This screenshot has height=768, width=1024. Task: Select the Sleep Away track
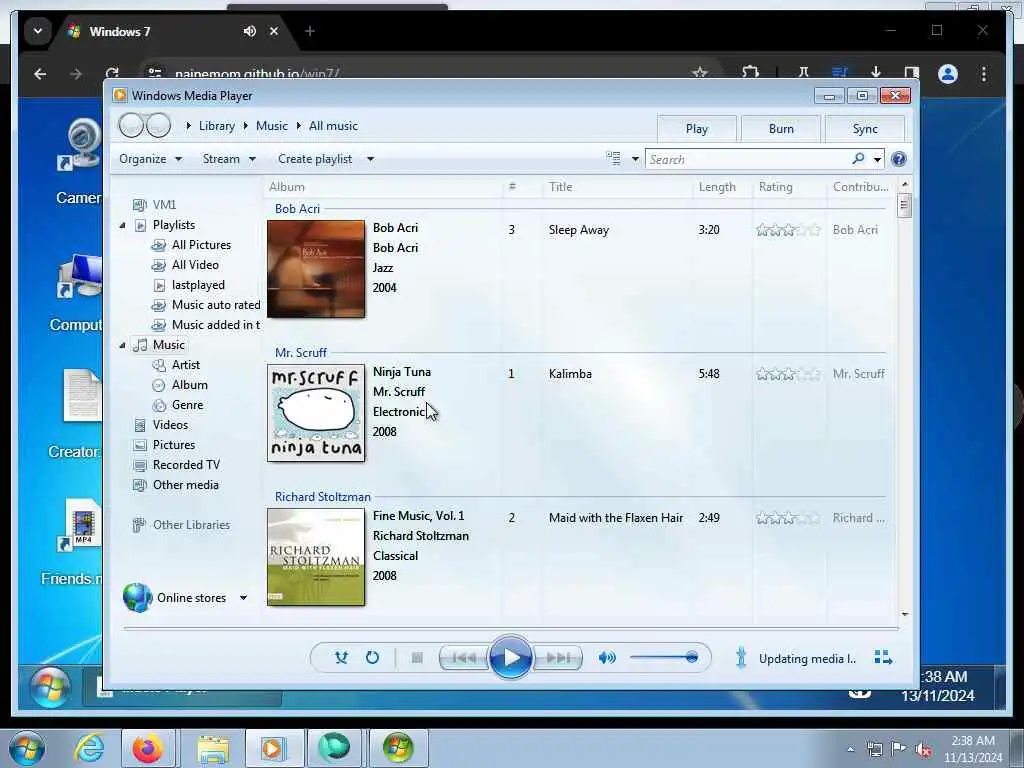579,230
